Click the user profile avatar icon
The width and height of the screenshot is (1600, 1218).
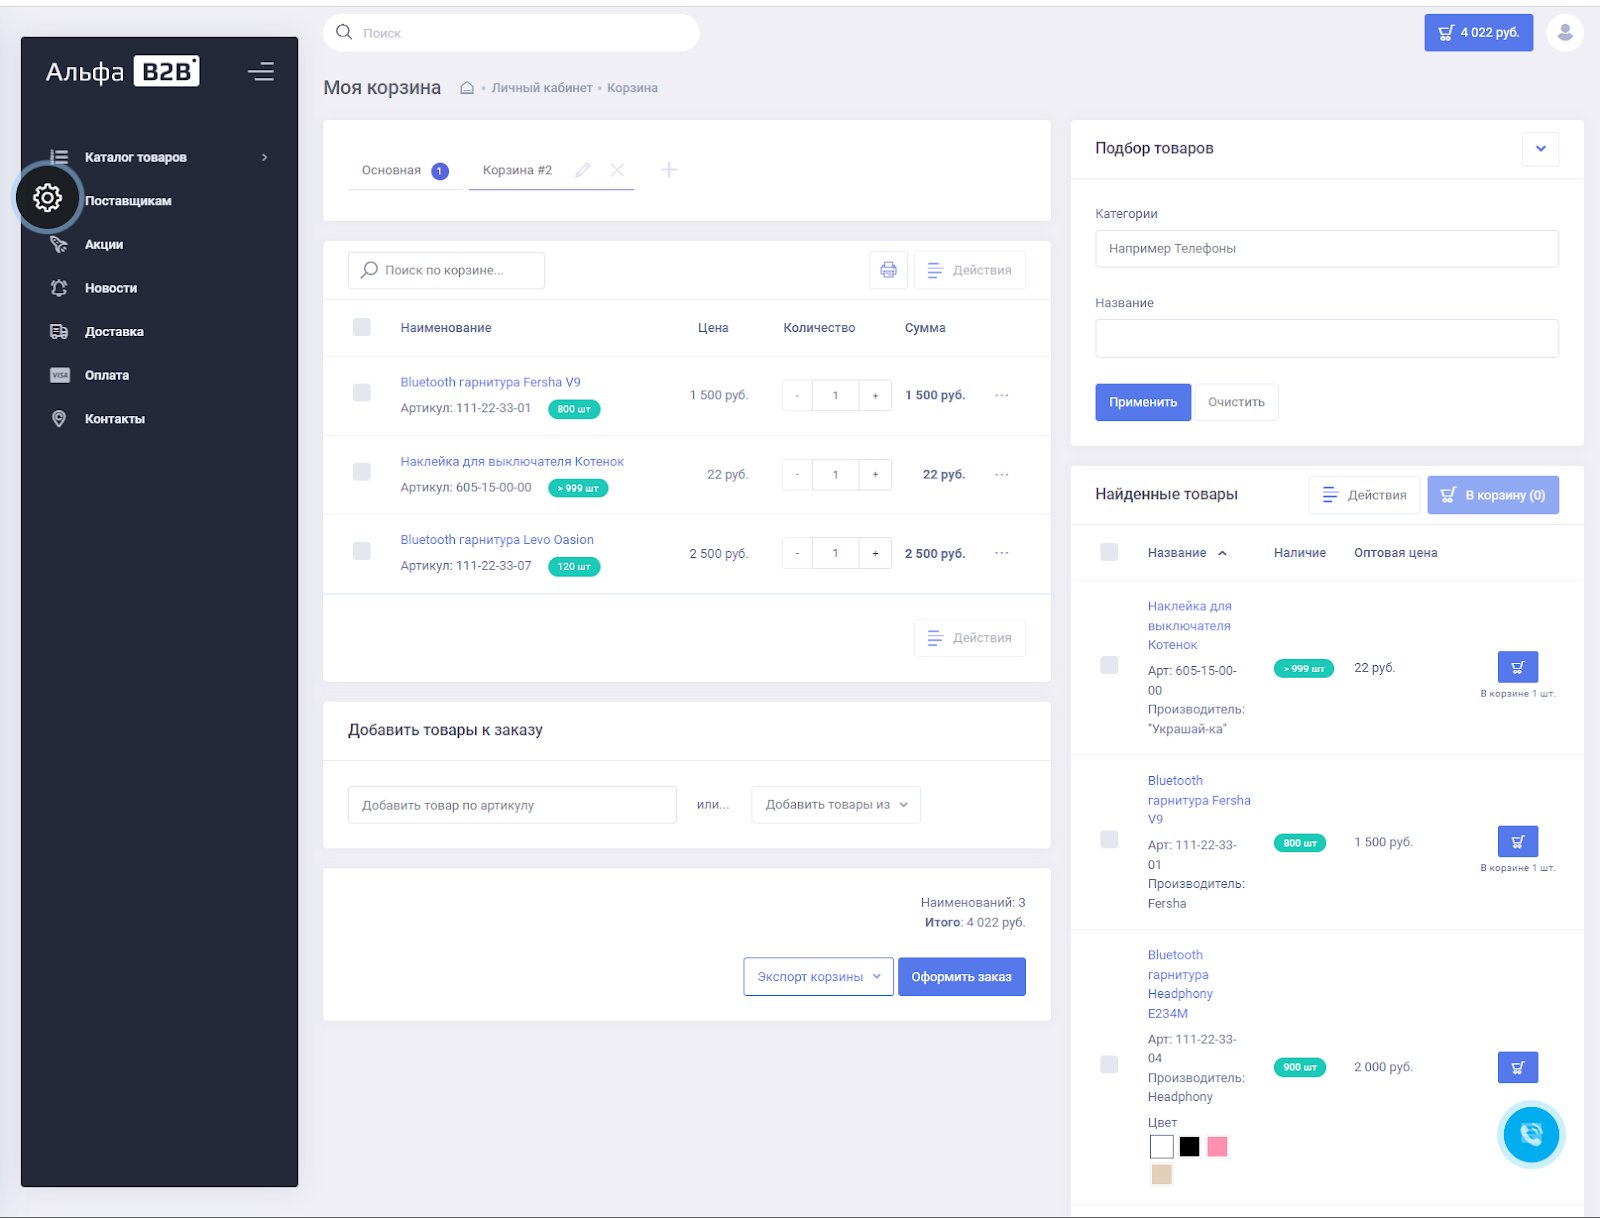[1564, 33]
